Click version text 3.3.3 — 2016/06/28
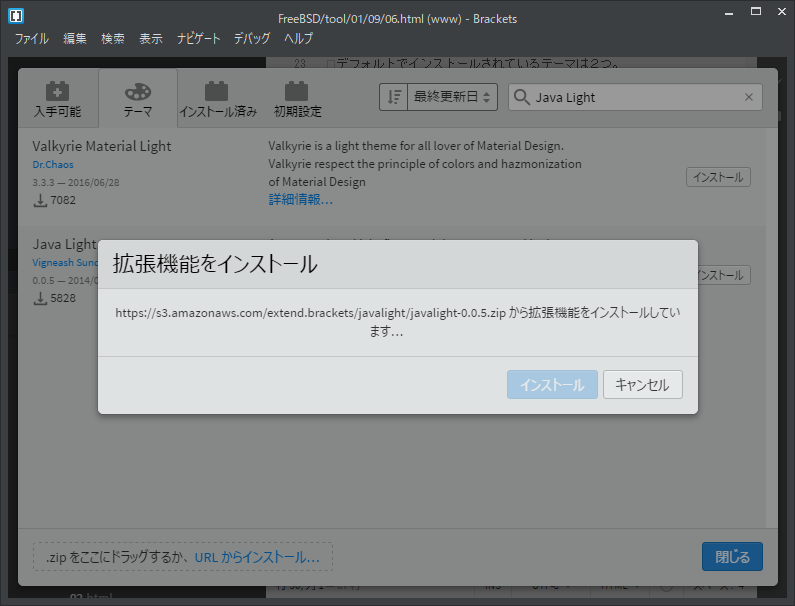 [76, 183]
